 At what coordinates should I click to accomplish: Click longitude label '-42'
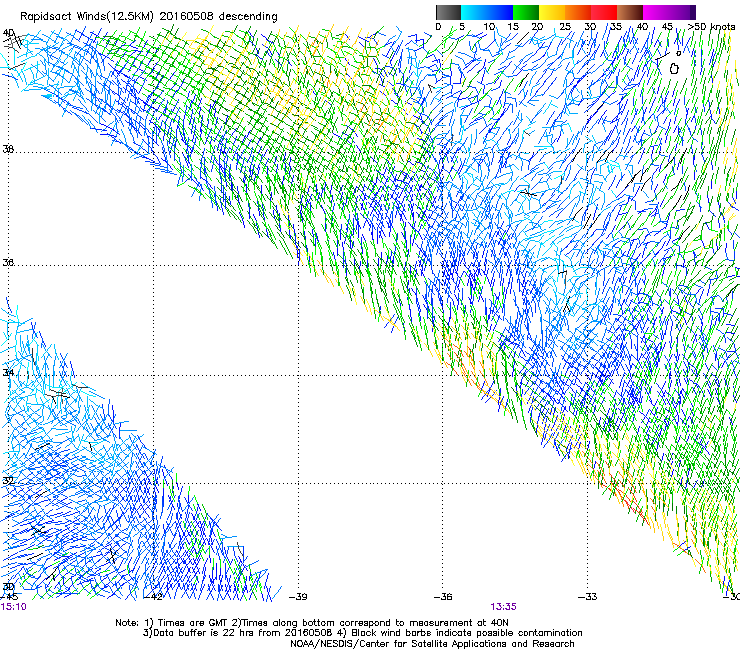pyautogui.click(x=153, y=597)
